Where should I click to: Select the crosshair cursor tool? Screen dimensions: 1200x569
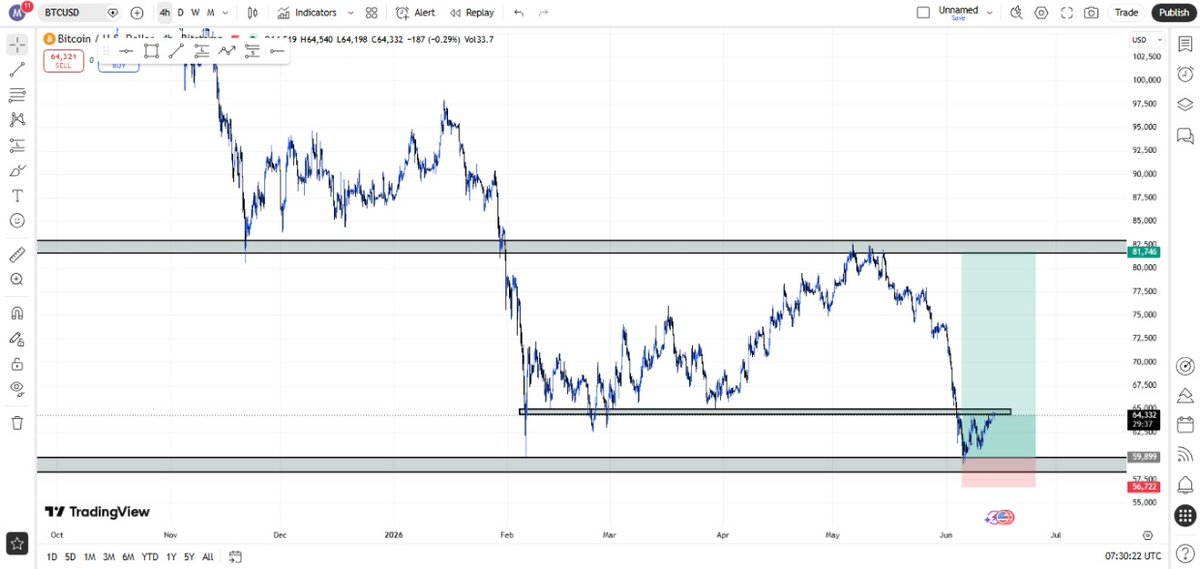17,45
